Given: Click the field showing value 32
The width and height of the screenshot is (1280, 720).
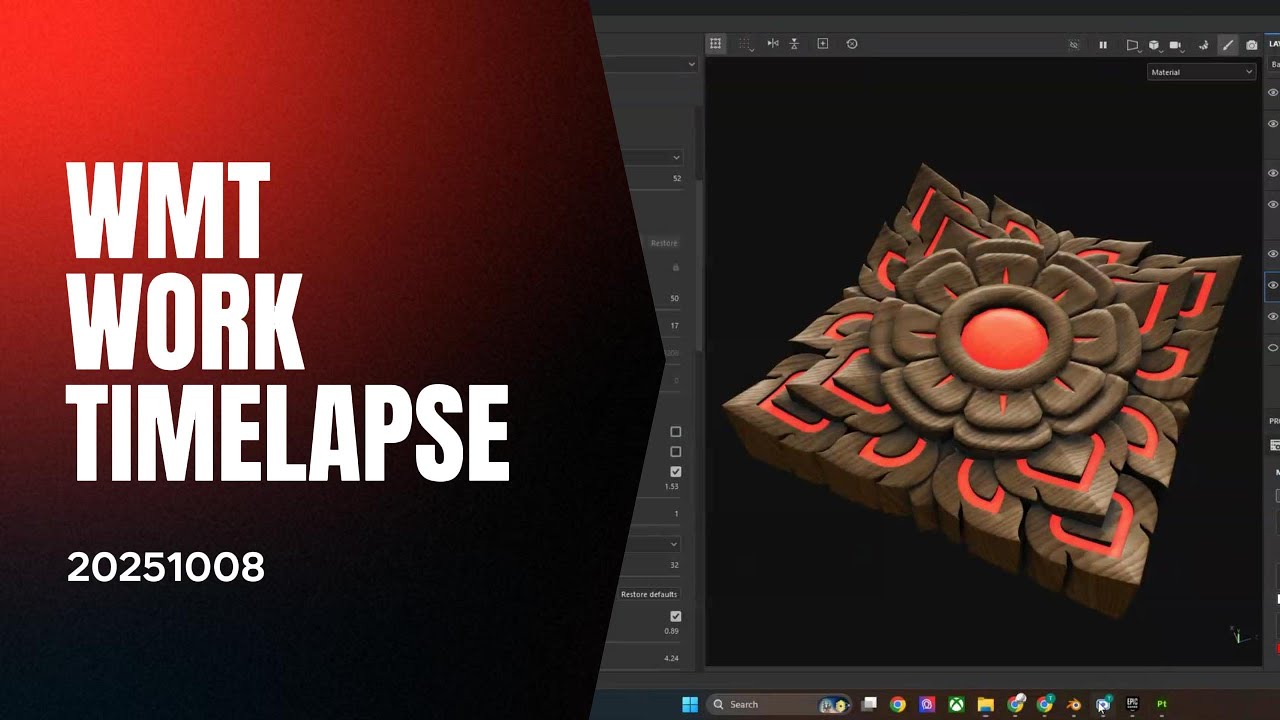Looking at the screenshot, I should [x=674, y=565].
